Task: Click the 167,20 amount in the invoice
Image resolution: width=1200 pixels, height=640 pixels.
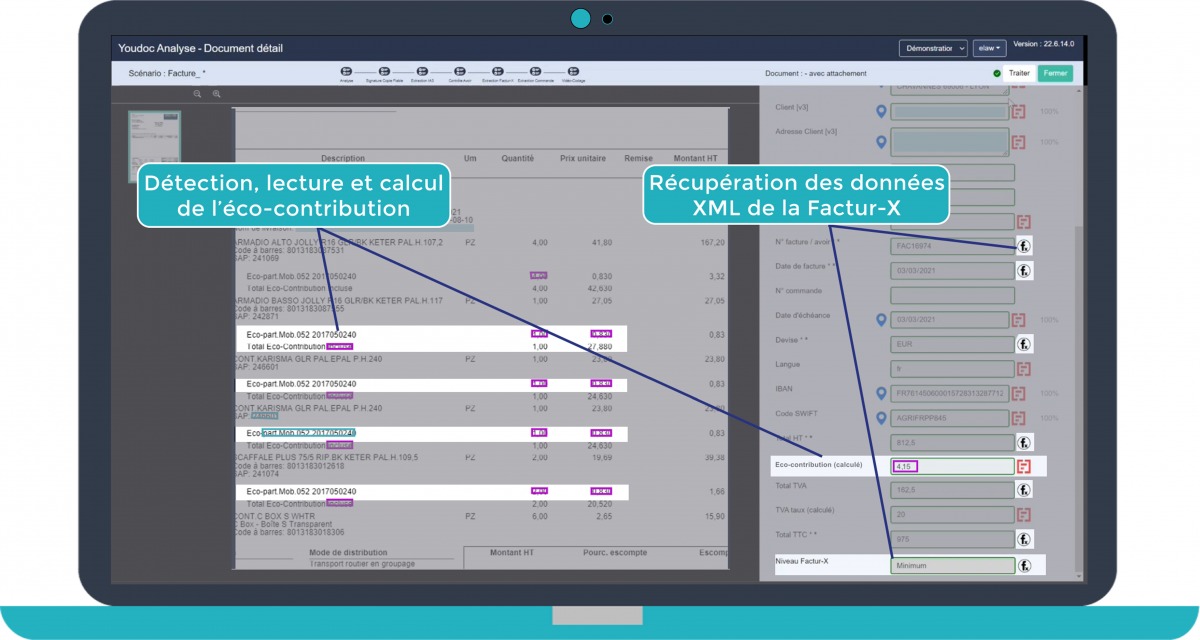Action: point(713,242)
